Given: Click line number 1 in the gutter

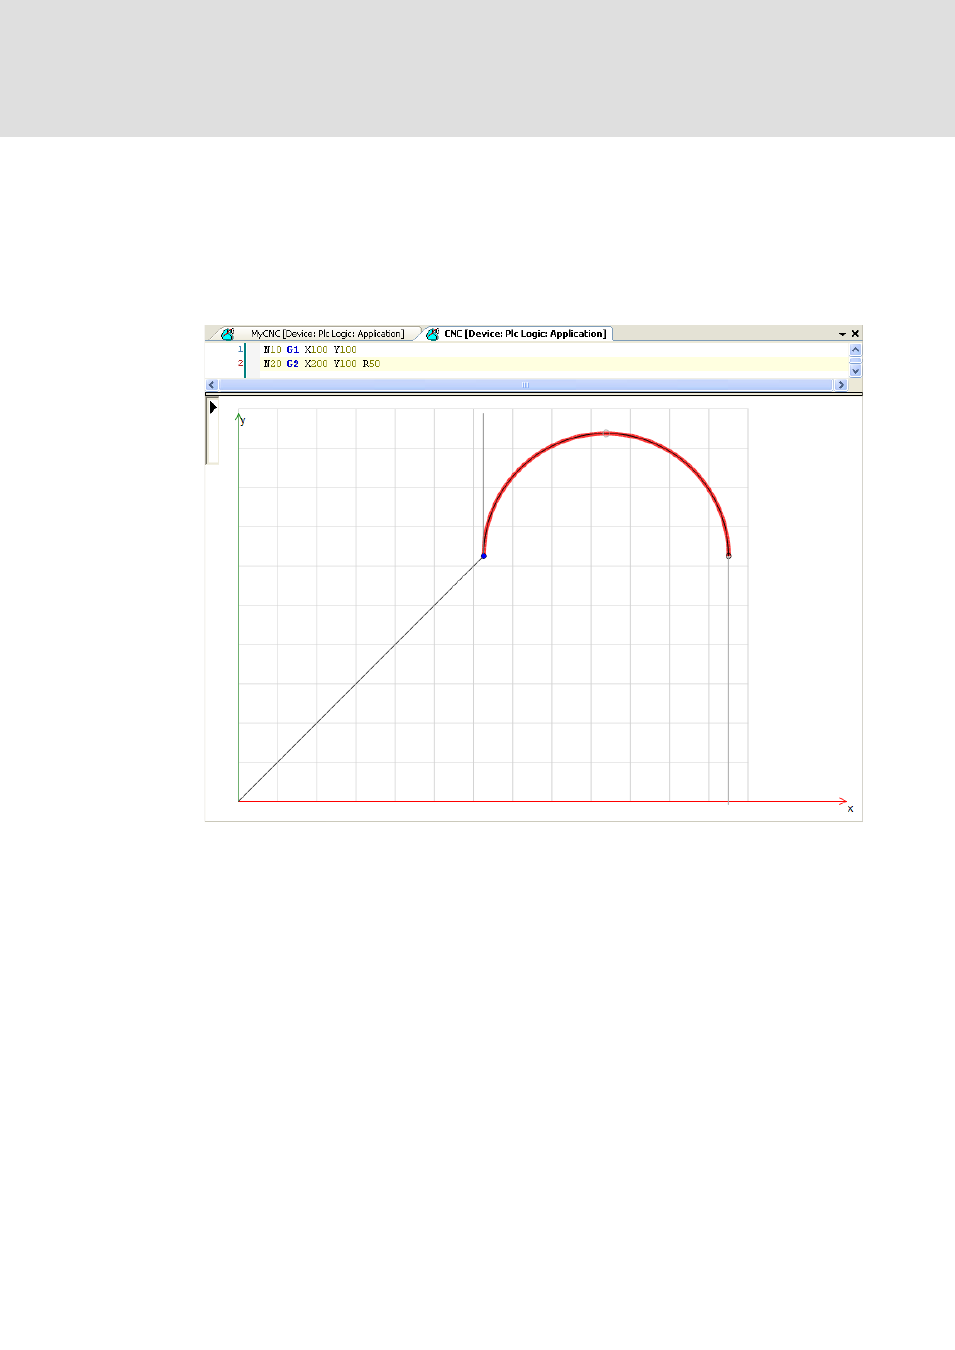Looking at the screenshot, I should tap(240, 350).
